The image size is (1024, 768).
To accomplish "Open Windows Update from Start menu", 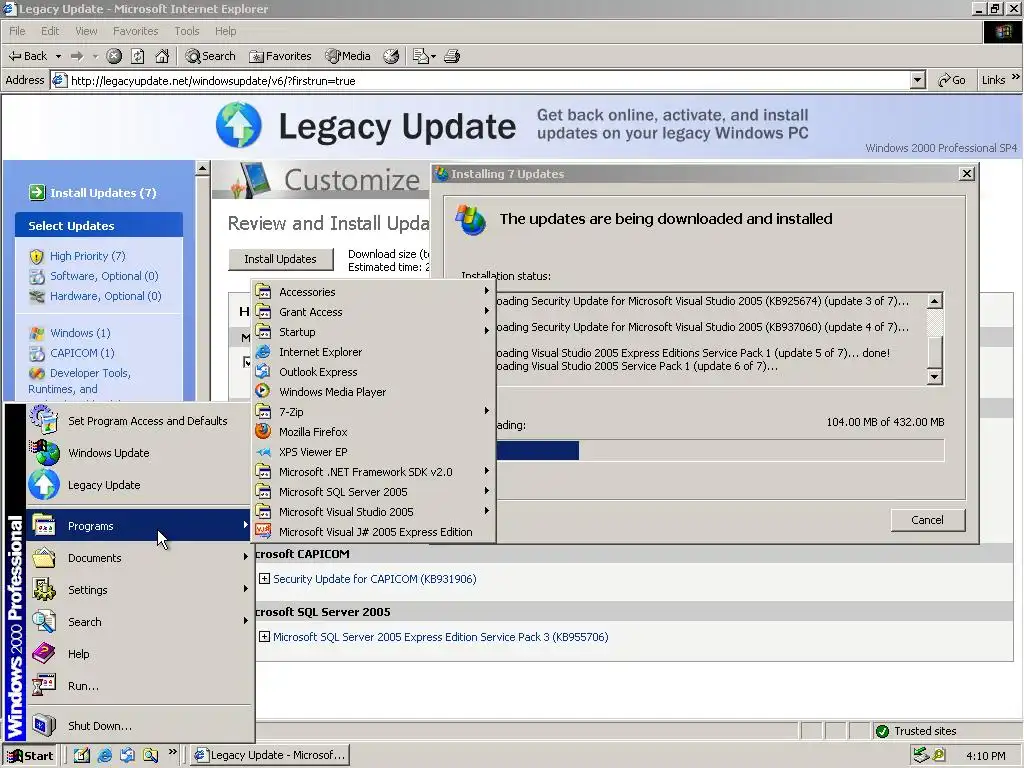I will click(138, 453).
